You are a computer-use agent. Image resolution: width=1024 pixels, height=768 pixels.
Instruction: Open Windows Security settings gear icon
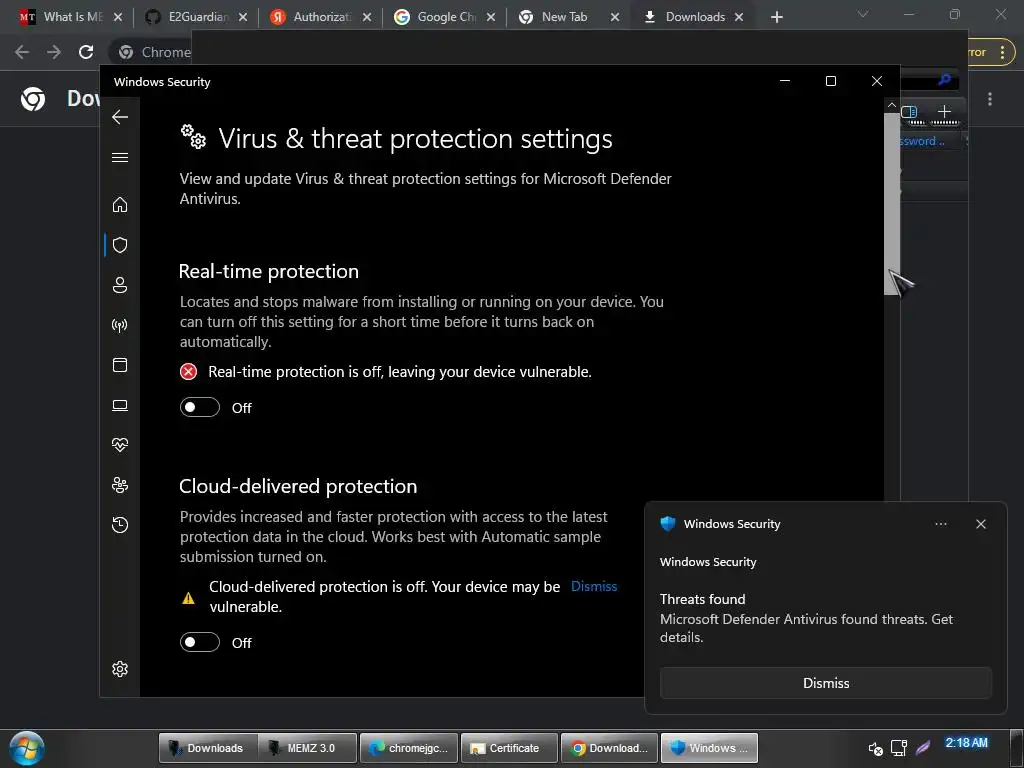point(120,669)
